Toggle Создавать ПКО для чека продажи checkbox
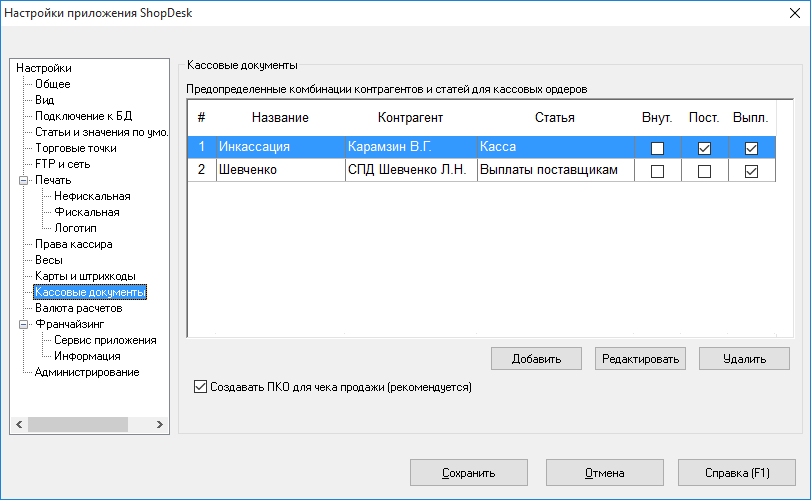 (200, 387)
